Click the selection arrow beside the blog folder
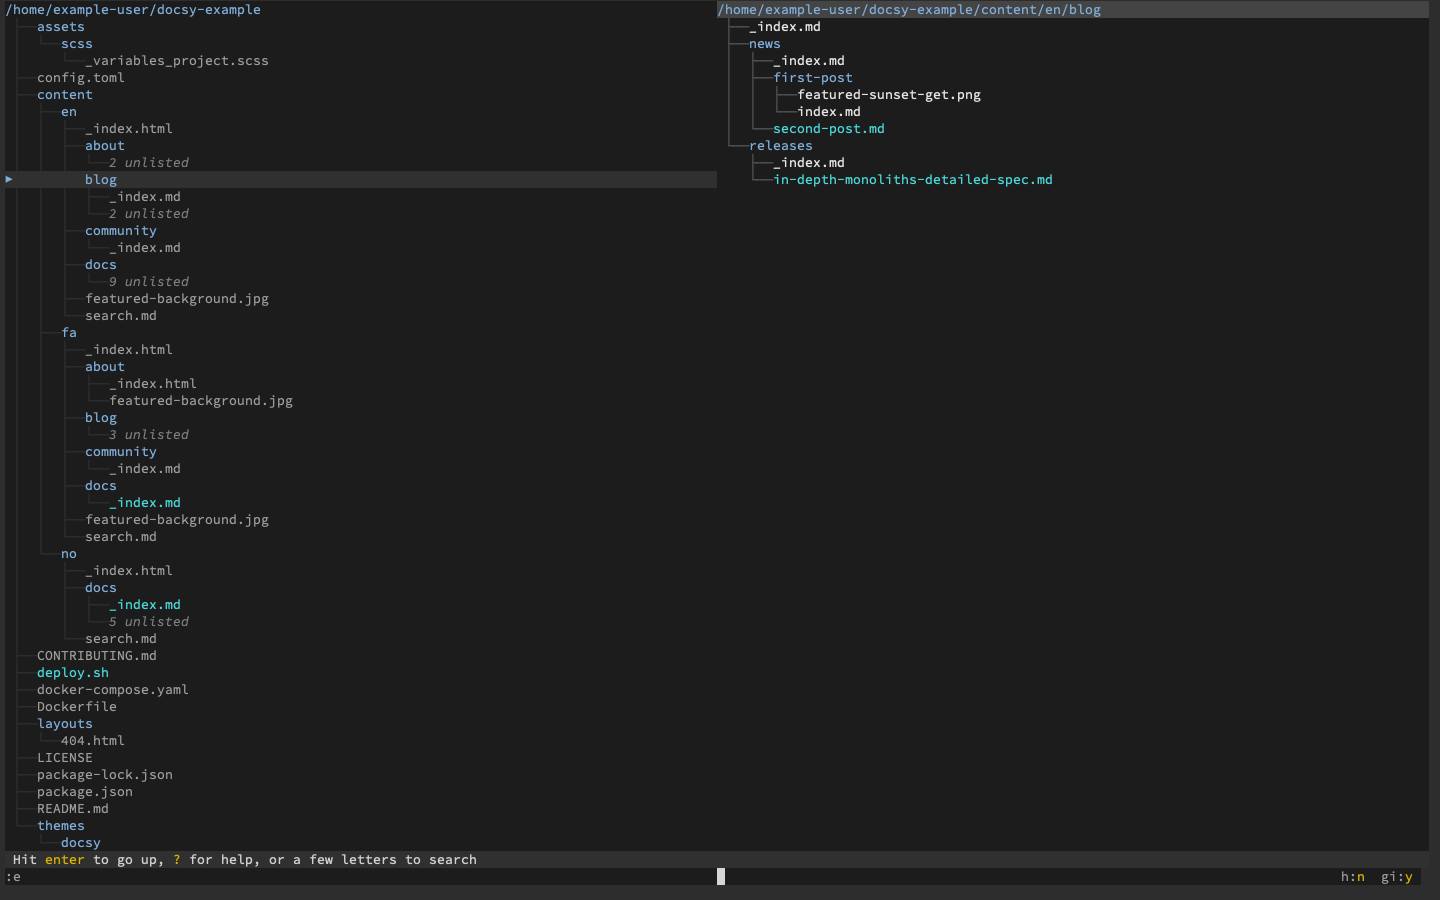 point(9,179)
